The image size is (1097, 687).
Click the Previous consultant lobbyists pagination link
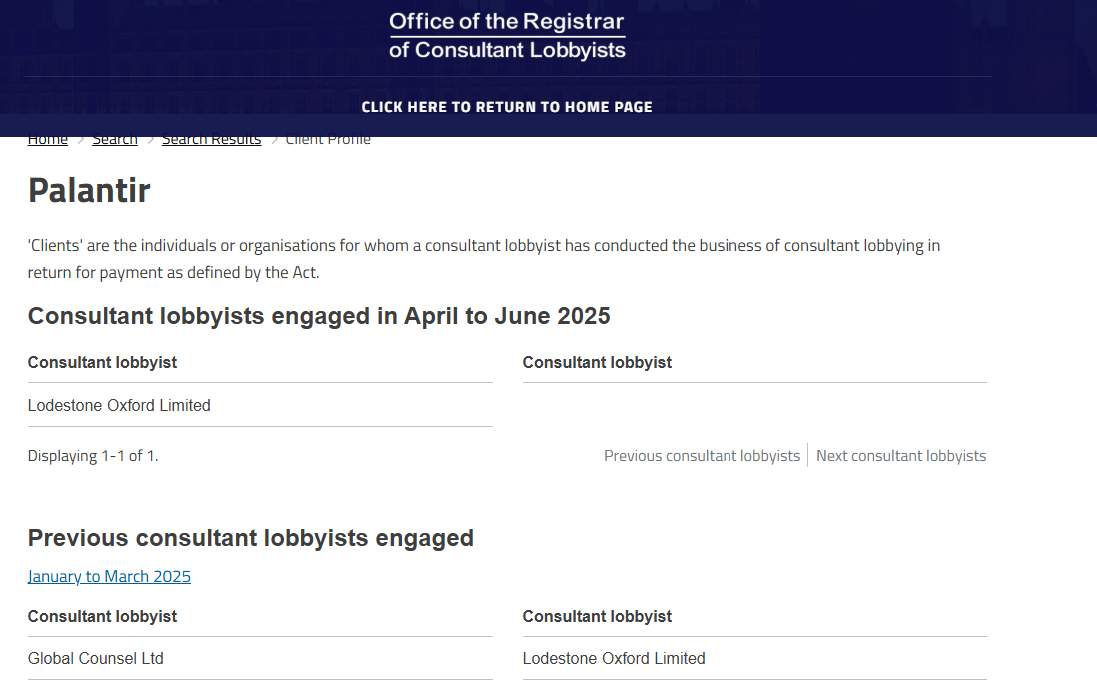[x=702, y=456]
